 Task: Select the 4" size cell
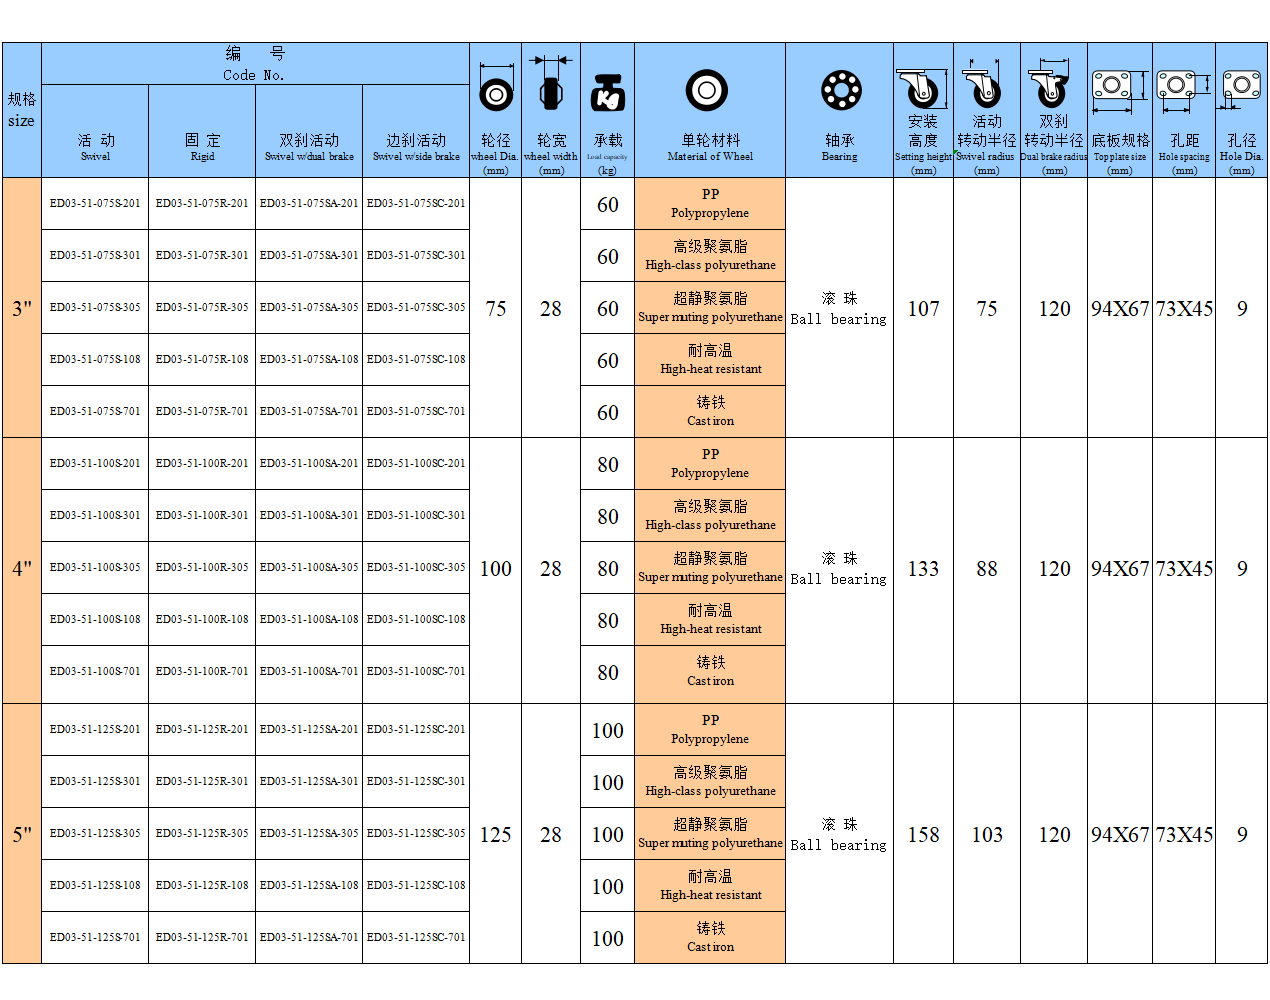point(22,569)
